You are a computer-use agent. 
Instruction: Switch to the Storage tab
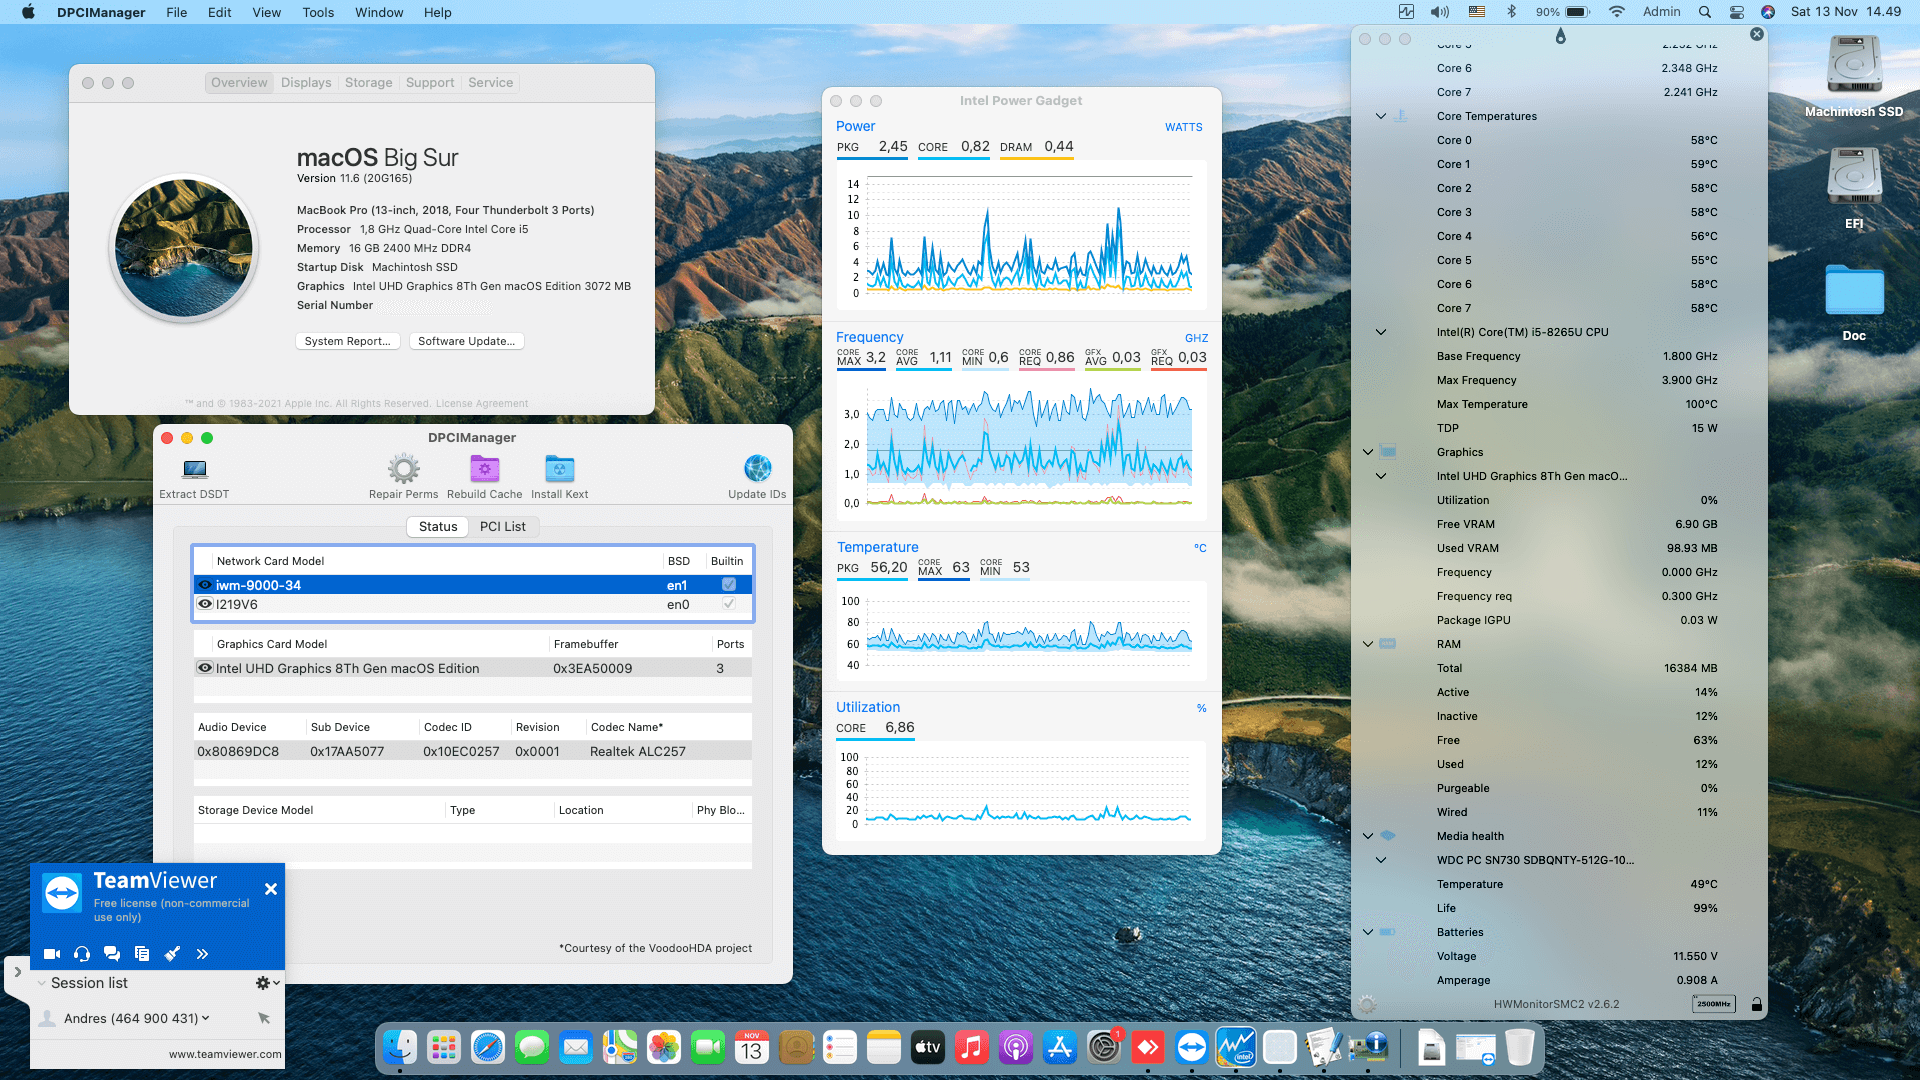click(369, 83)
